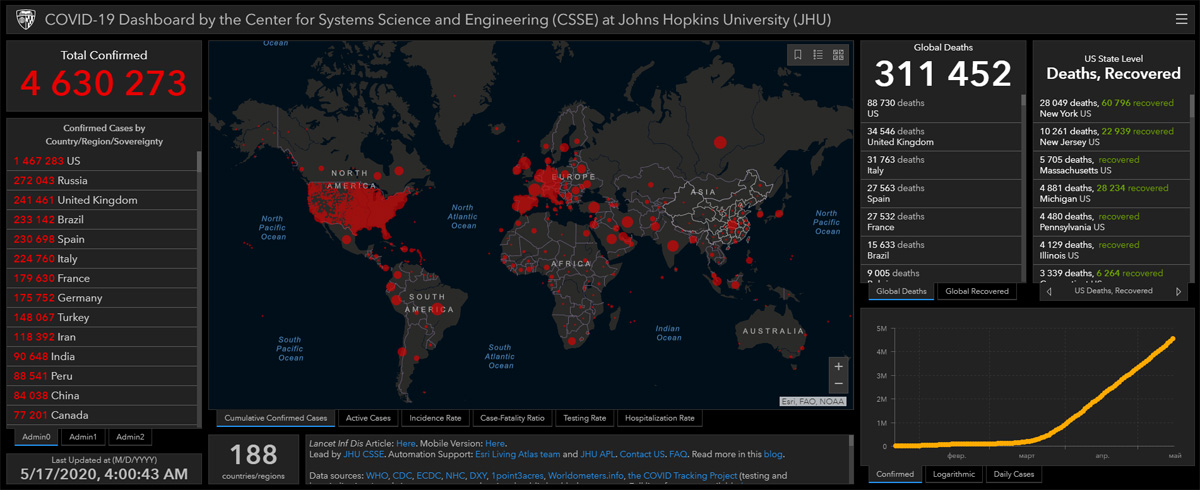This screenshot has width=1200, height=490.
Task: Select '27 532 deaths France' row
Action: click(x=942, y=222)
